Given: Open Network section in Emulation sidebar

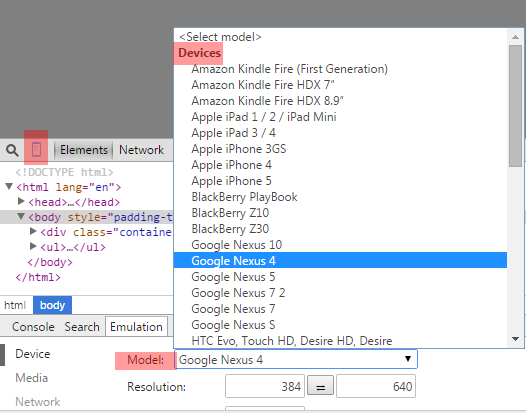Looking at the screenshot, I should (38, 402).
